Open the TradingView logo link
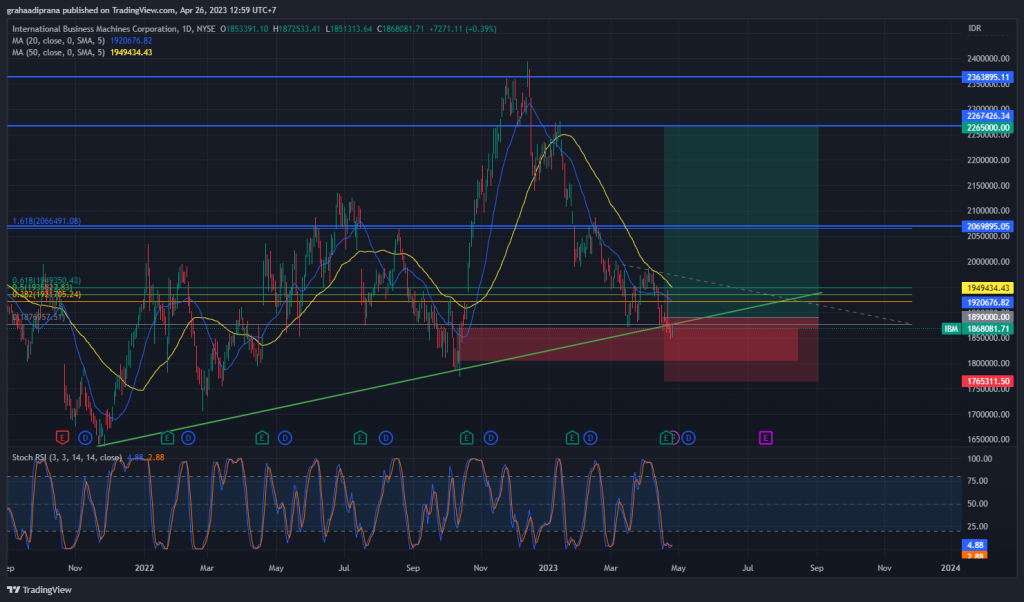Image resolution: width=1024 pixels, height=602 pixels. (39, 590)
